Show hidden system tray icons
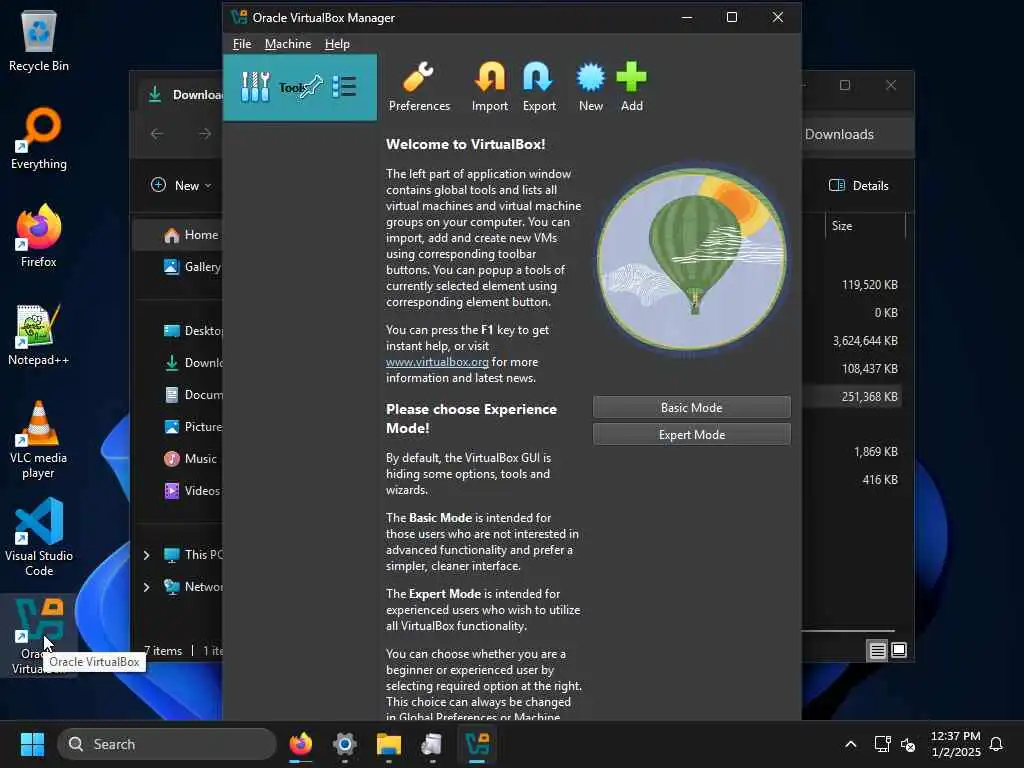 point(850,744)
